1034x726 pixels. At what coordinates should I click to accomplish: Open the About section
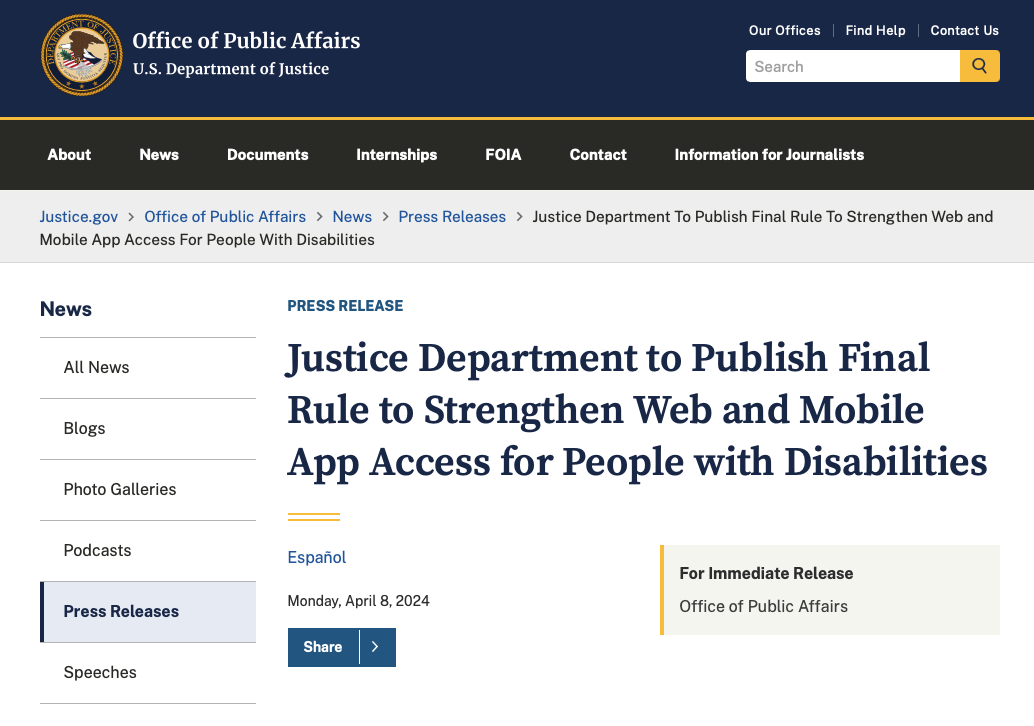coord(69,155)
